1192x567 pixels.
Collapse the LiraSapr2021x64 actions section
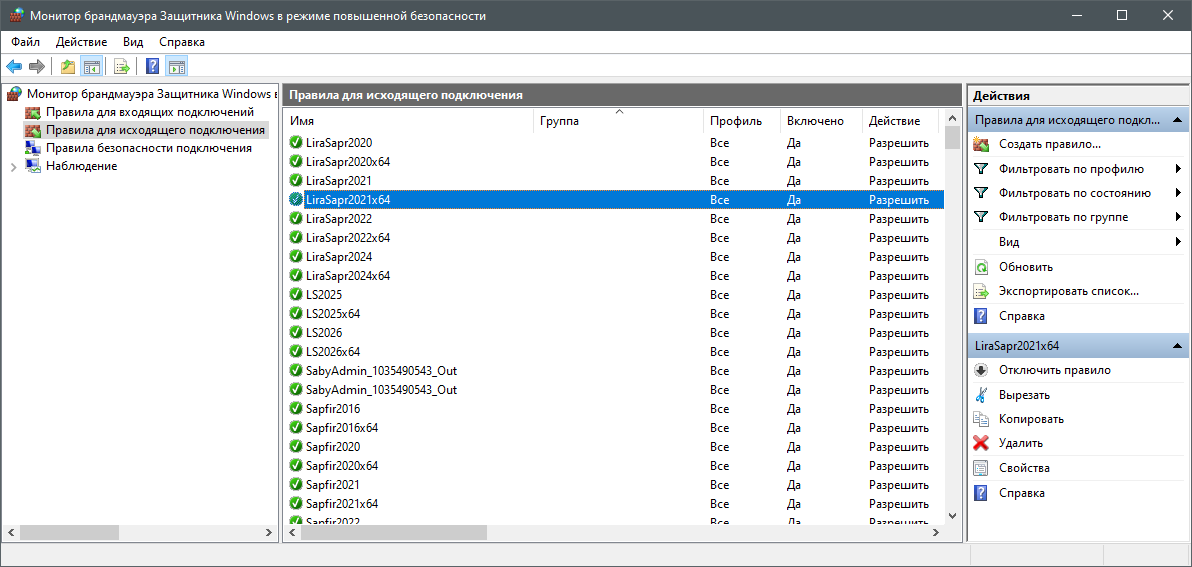click(x=1176, y=346)
